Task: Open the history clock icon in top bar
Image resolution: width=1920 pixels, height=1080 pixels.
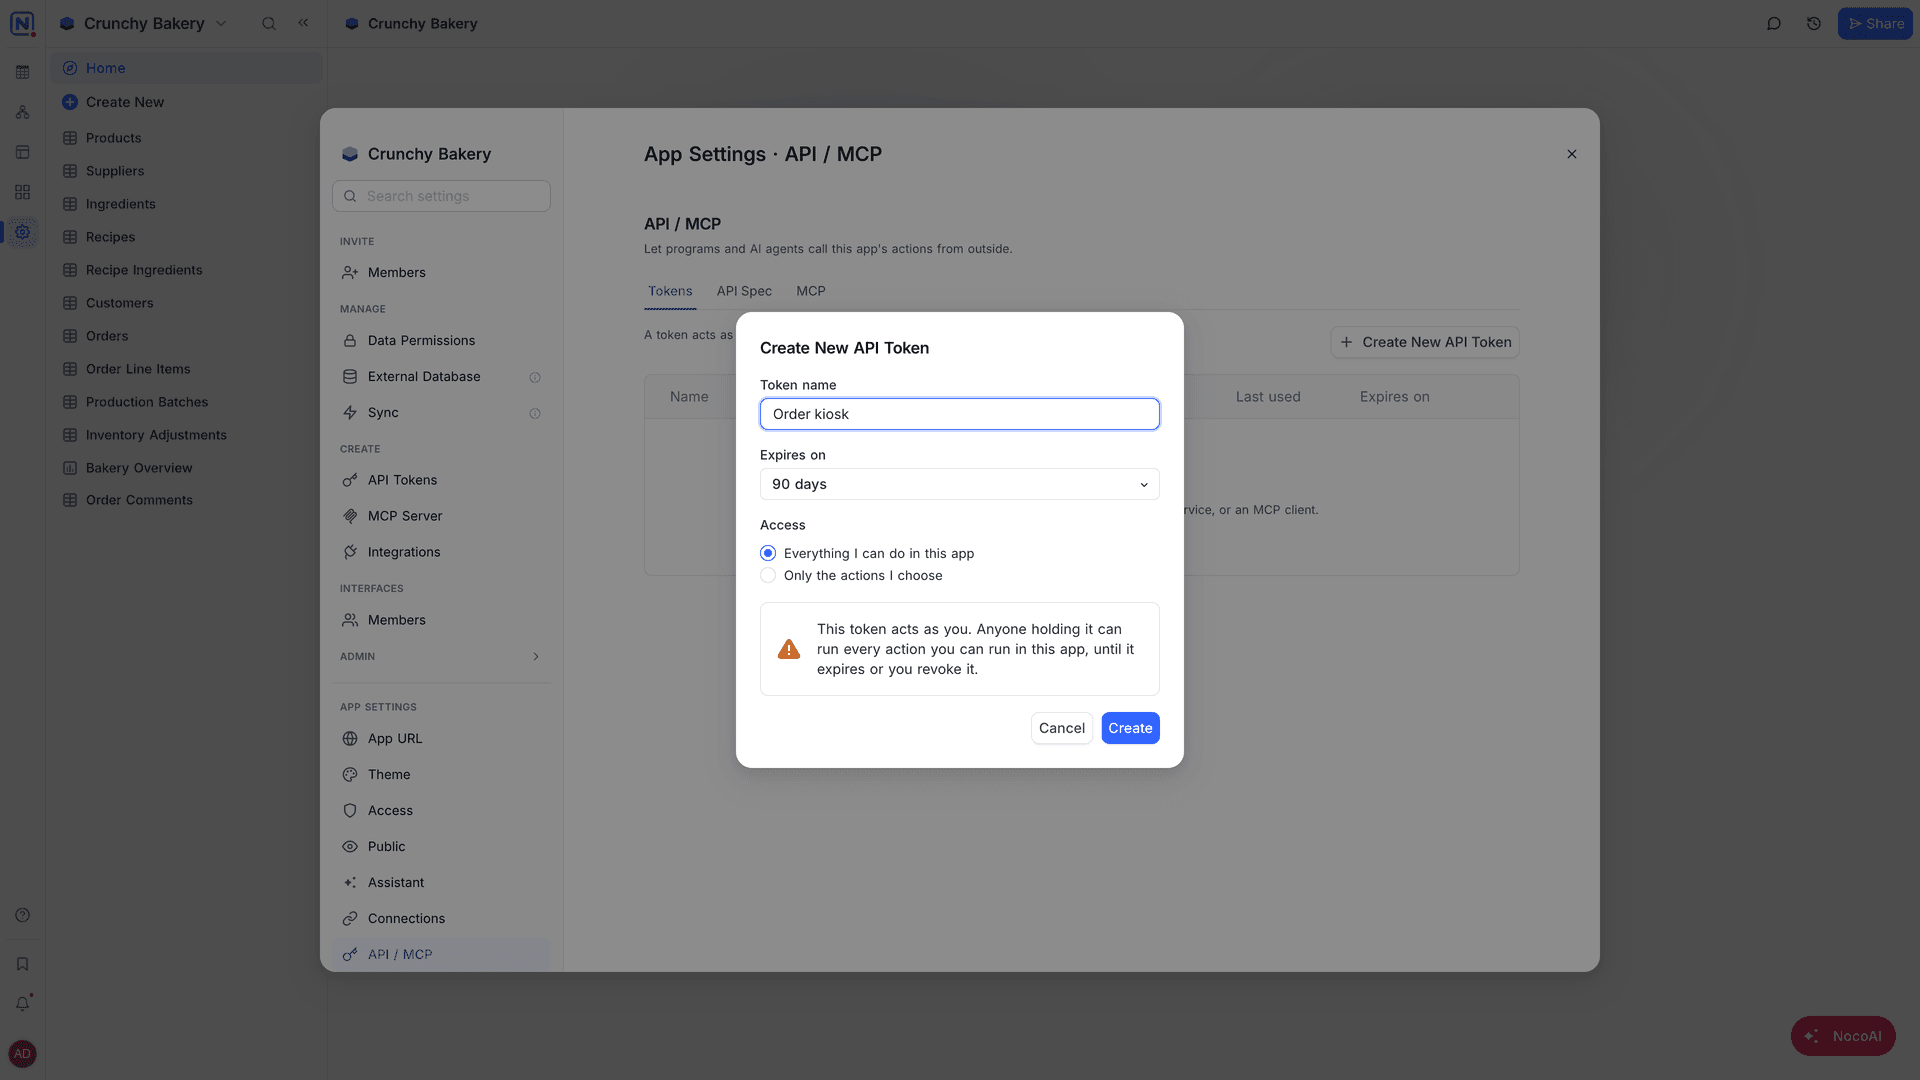Action: click(x=1814, y=23)
